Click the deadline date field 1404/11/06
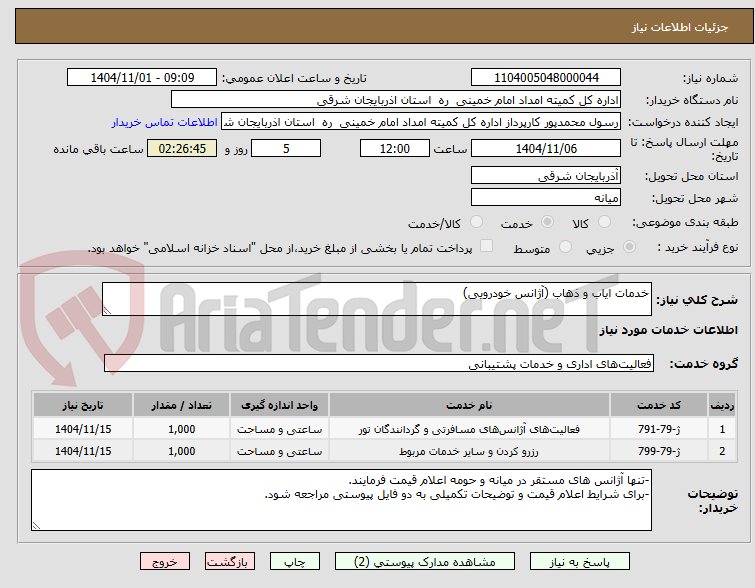This screenshot has width=755, height=588. coord(546,148)
